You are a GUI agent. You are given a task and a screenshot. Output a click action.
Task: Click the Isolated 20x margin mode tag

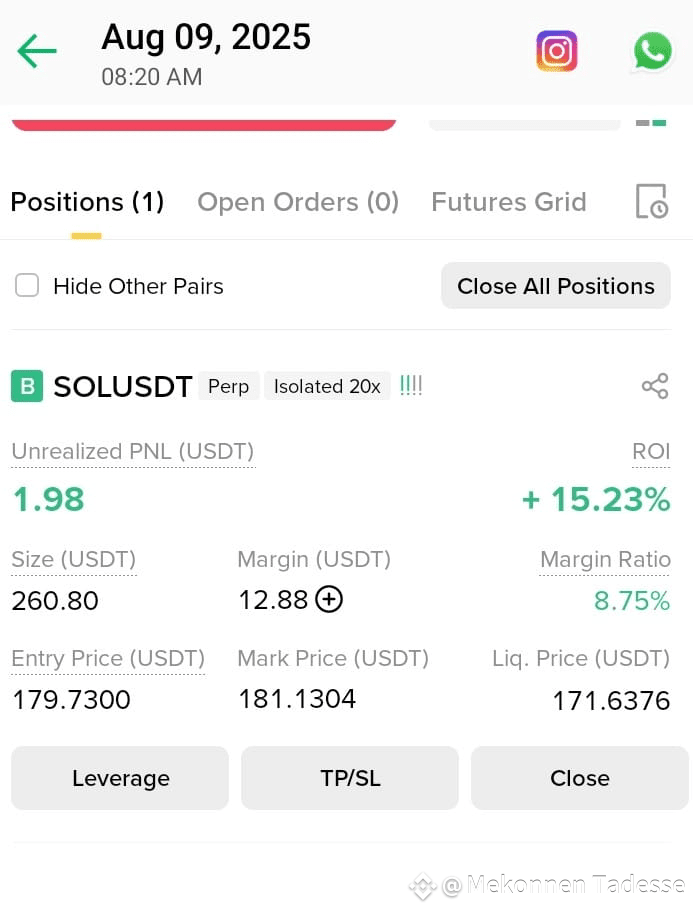pos(327,386)
